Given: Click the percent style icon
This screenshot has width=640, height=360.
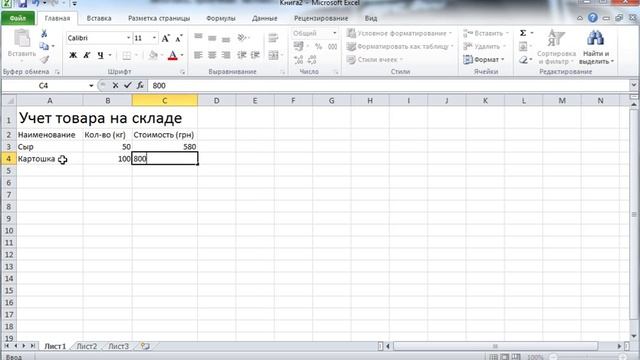Looking at the screenshot, I should click(318, 47).
